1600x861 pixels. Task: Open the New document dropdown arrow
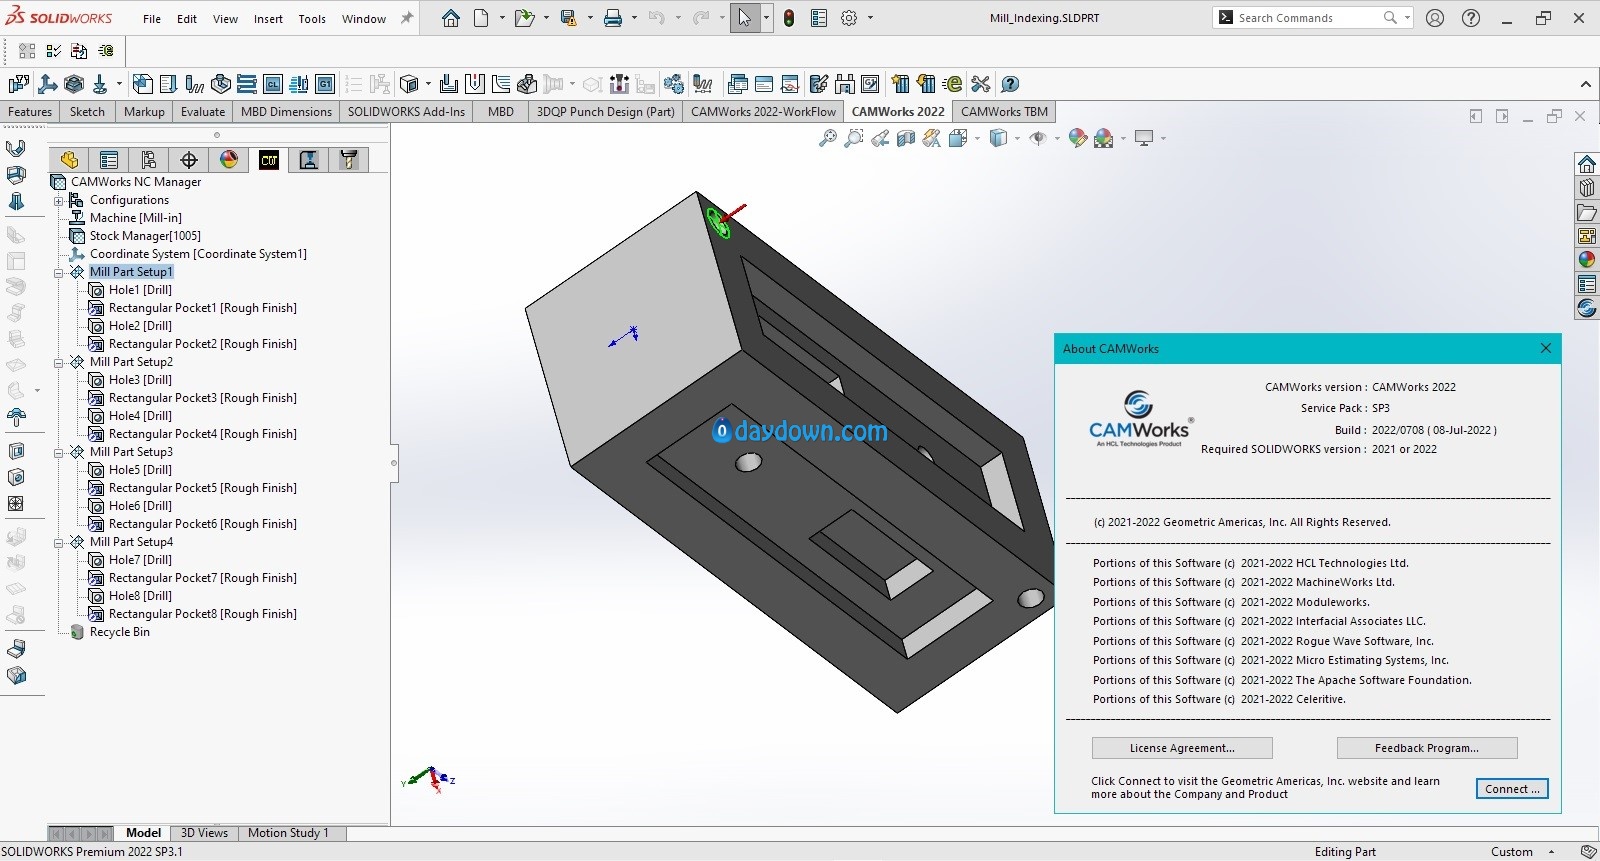(501, 18)
